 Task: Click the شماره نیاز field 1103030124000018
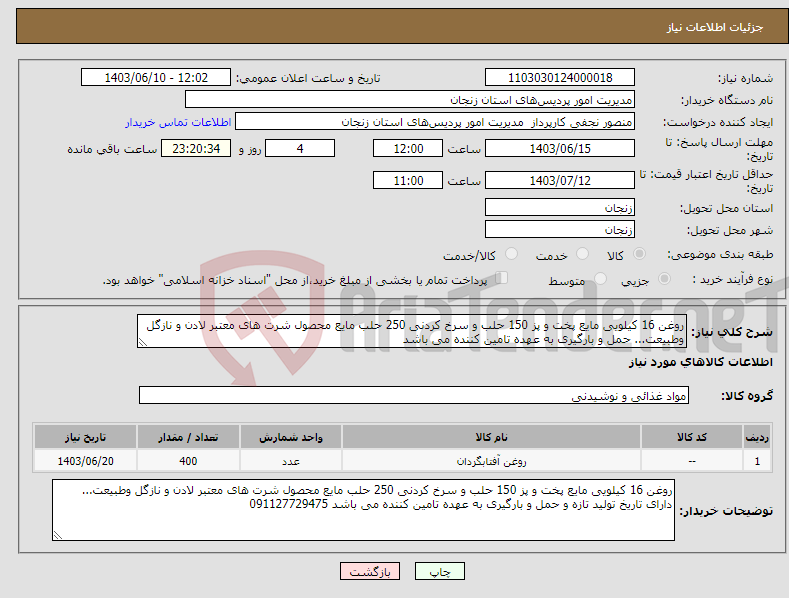(x=560, y=78)
